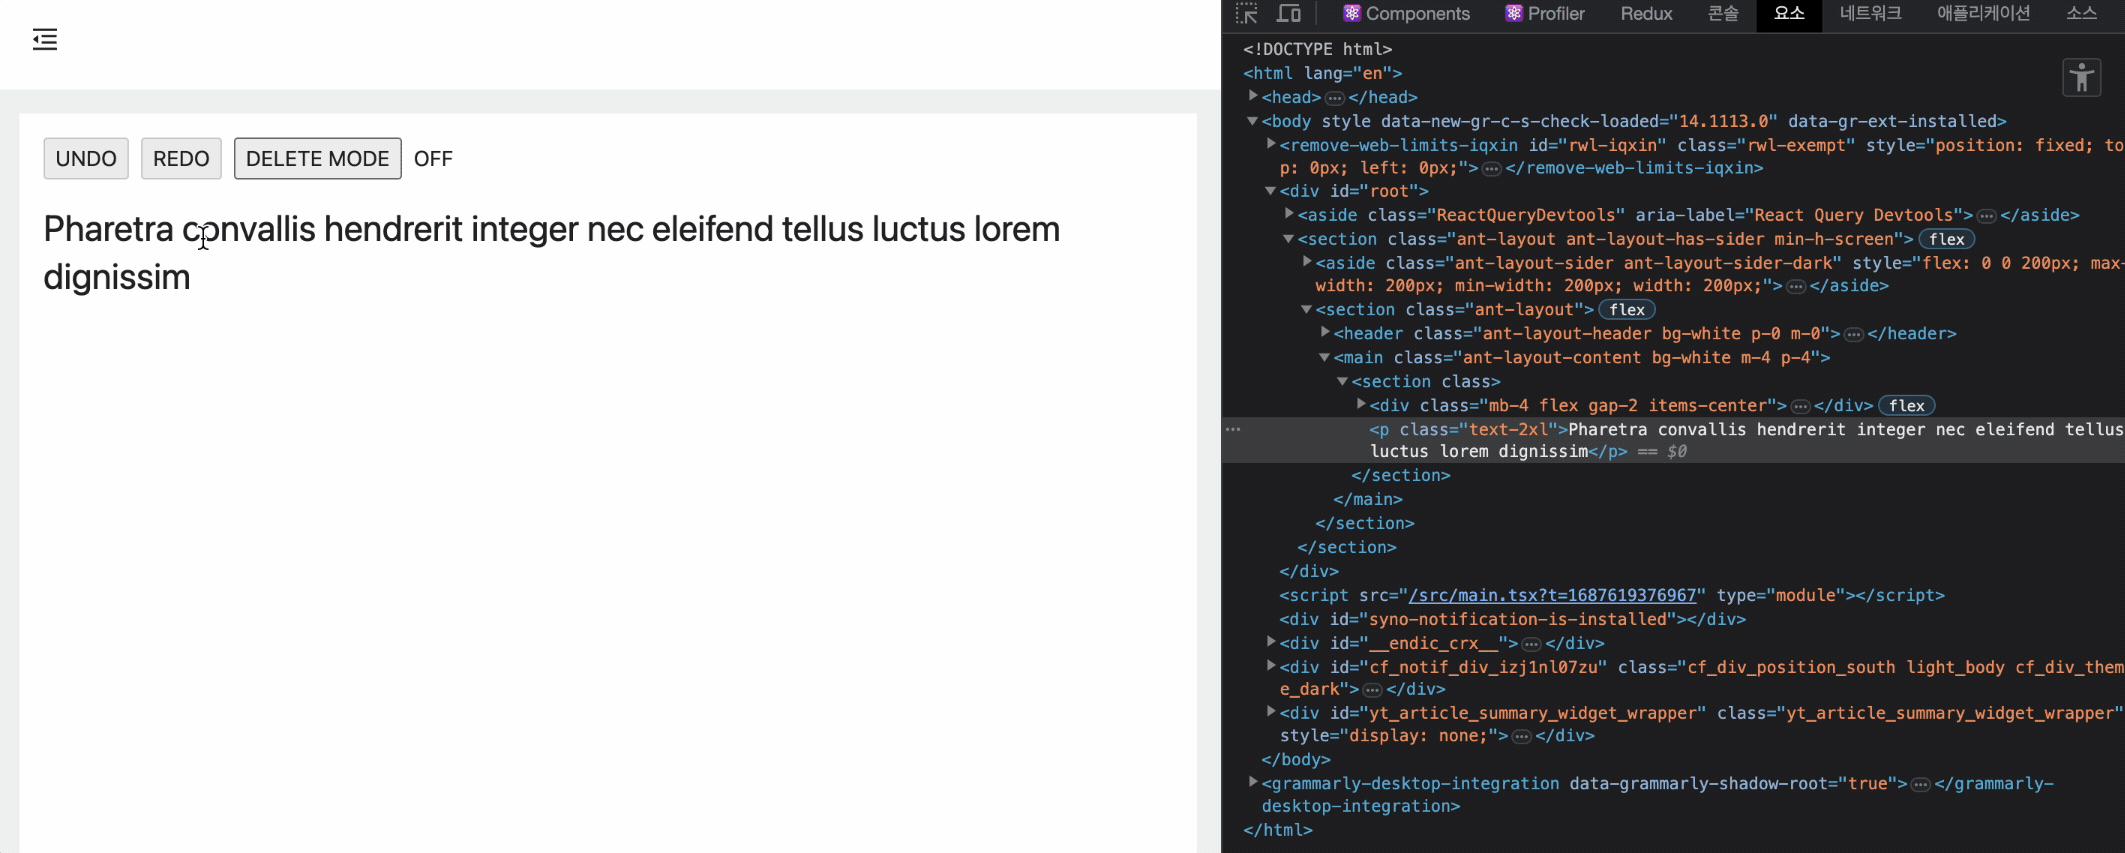The image size is (2125, 853).
Task: Expand the ReactQueryDevtools aside node
Action: (1289, 214)
